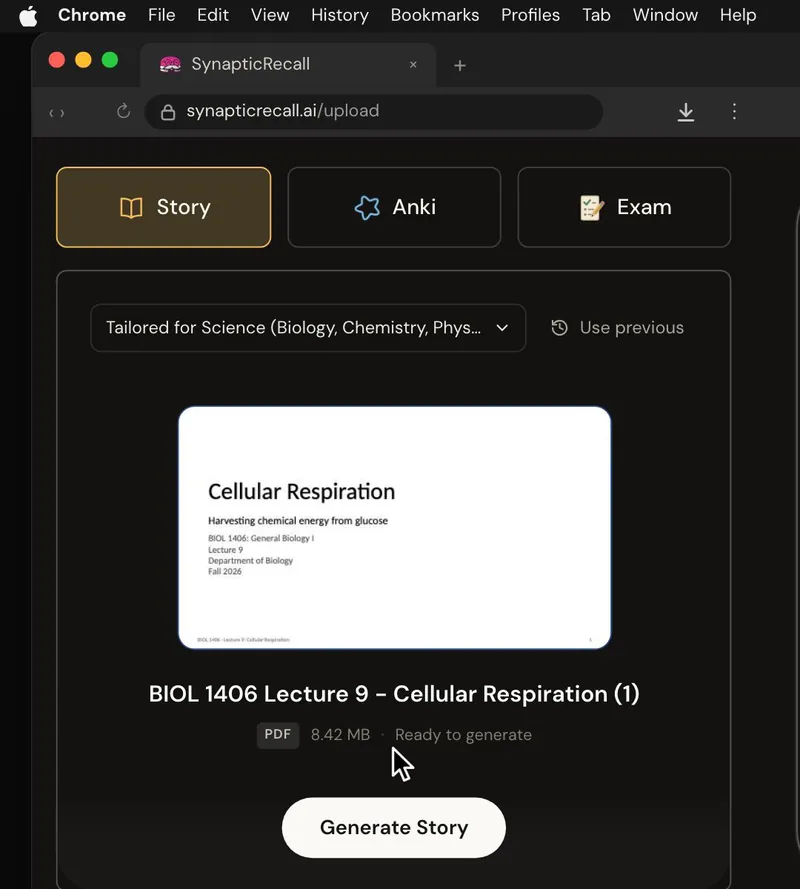
Task: Open the Tab menu
Action: tap(596, 15)
